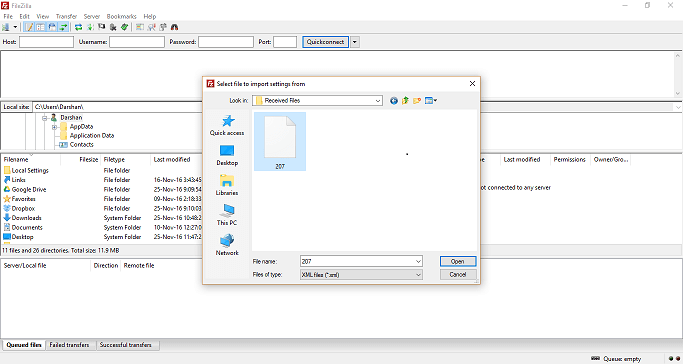Toggle the message log display

pyautogui.click(x=29, y=27)
